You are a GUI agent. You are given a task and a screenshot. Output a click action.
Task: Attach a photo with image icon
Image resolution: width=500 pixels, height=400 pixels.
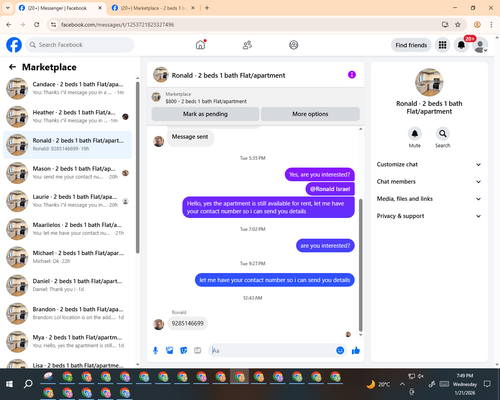tap(170, 350)
